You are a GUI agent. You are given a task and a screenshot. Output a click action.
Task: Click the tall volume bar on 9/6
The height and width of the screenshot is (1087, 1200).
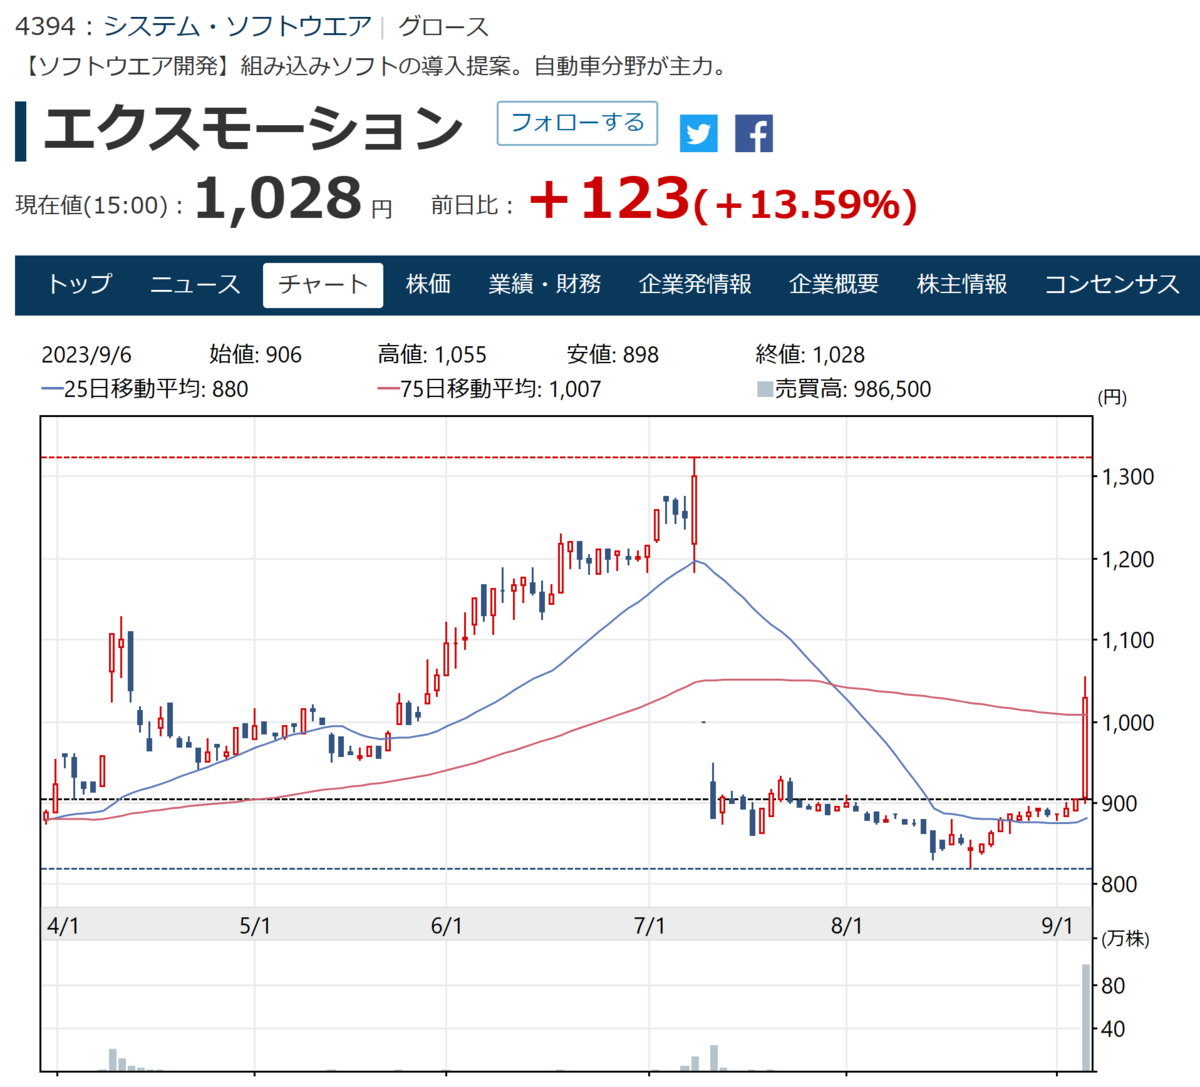point(1086,1017)
